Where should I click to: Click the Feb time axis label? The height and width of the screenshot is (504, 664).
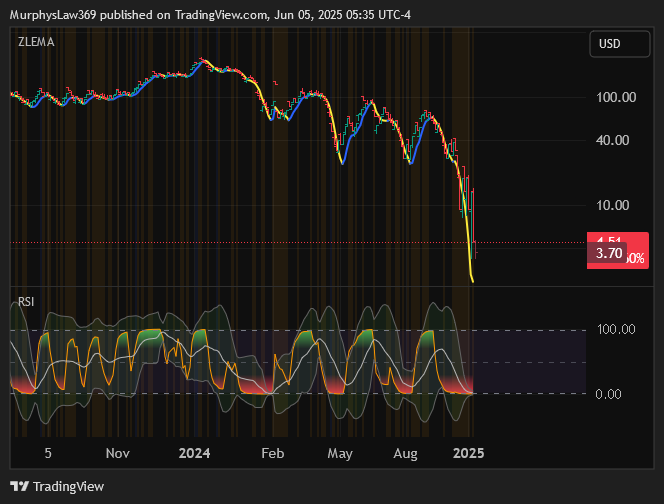point(272,453)
